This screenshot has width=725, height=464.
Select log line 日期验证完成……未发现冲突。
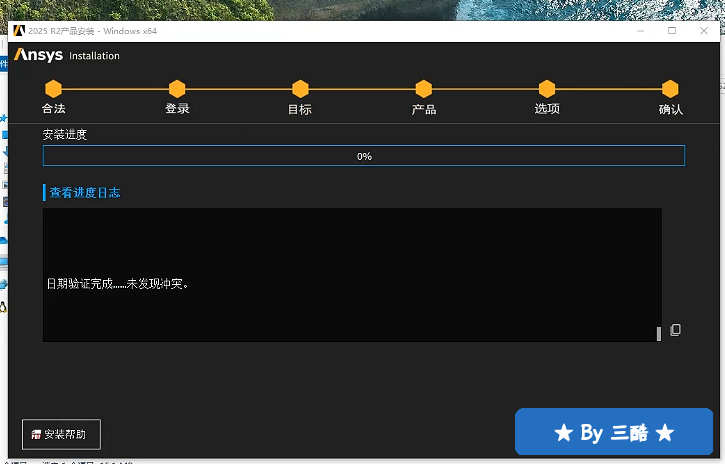click(118, 284)
